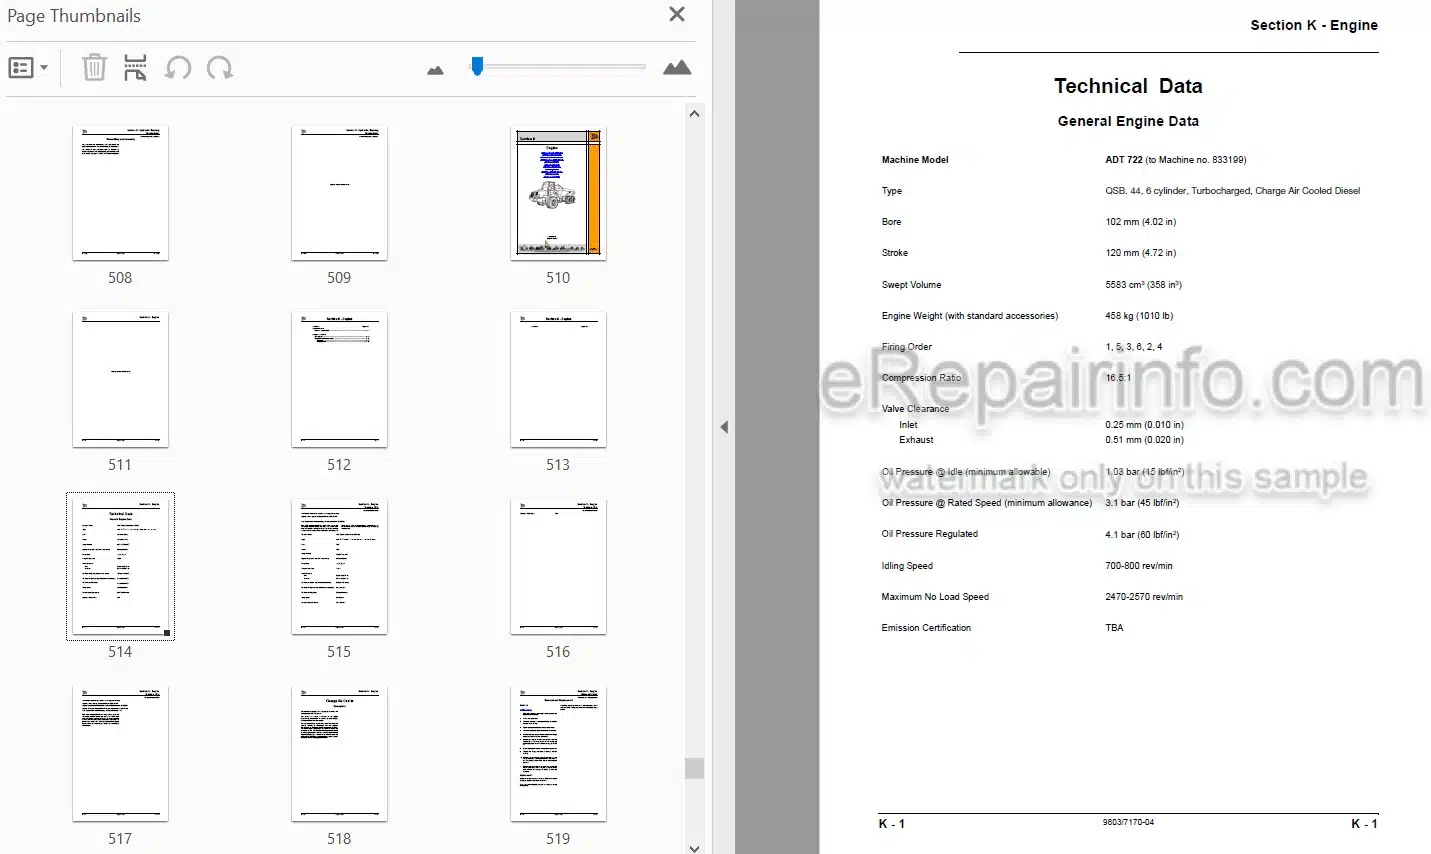
Task: Collapse the navigation pane with arrow
Action: (724, 427)
